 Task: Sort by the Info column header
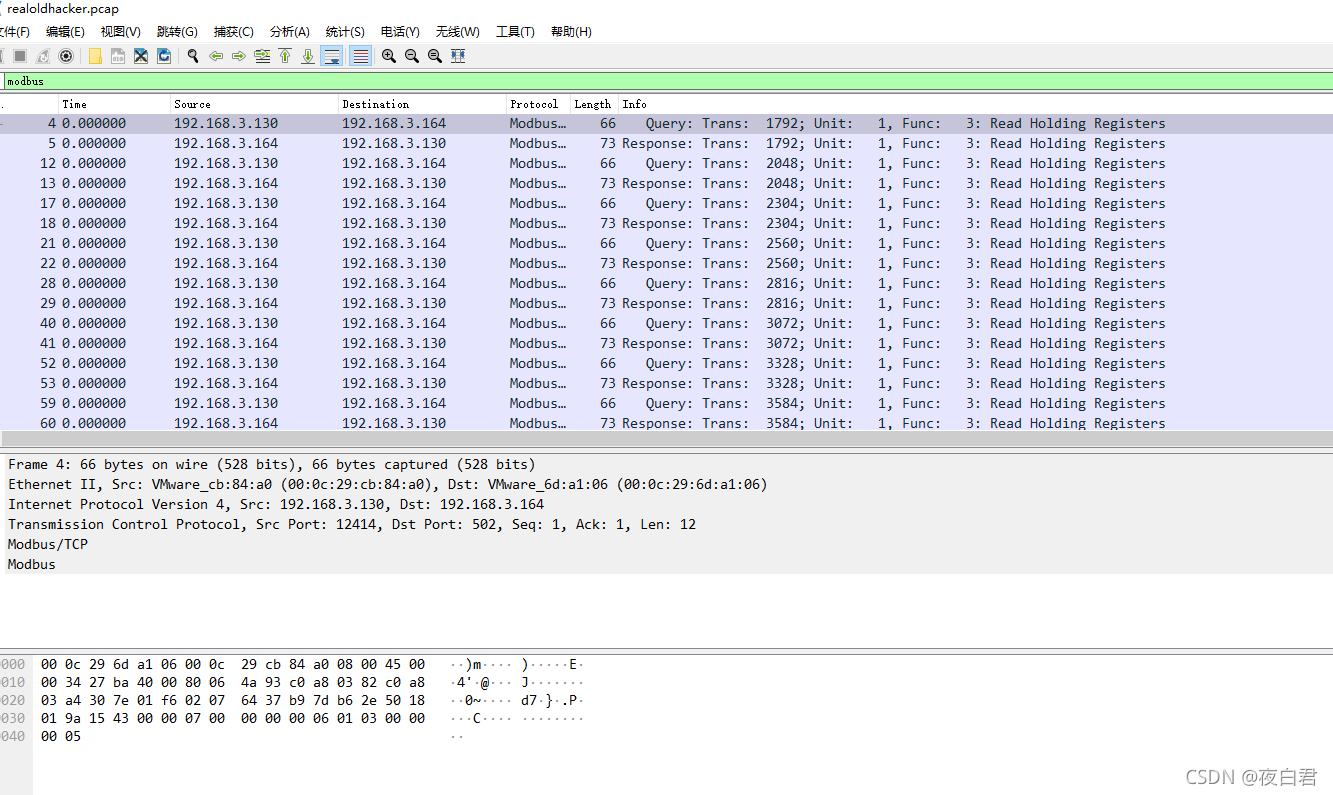(975, 104)
